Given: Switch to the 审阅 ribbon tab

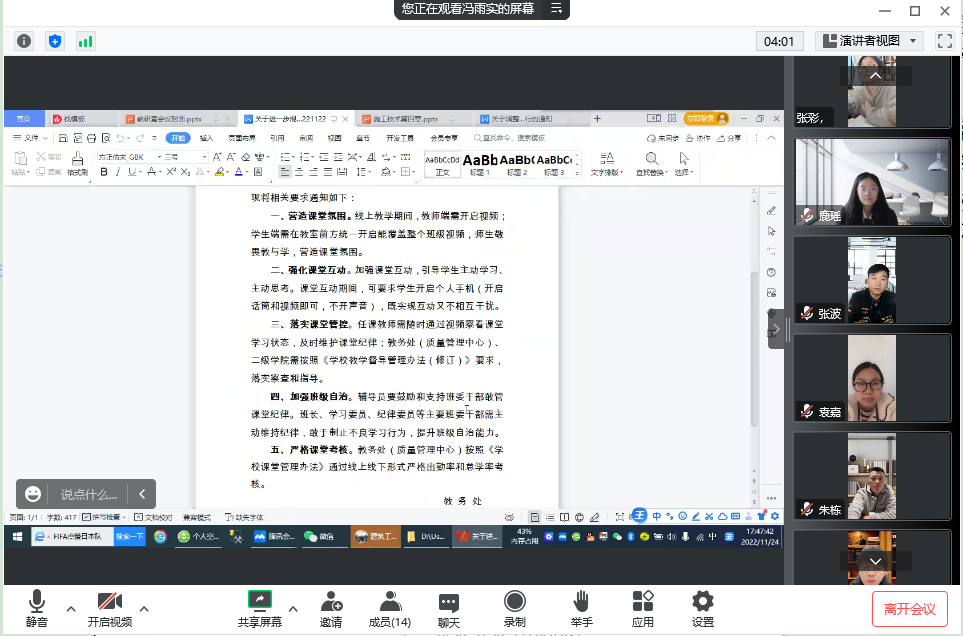Looking at the screenshot, I should point(305,138).
